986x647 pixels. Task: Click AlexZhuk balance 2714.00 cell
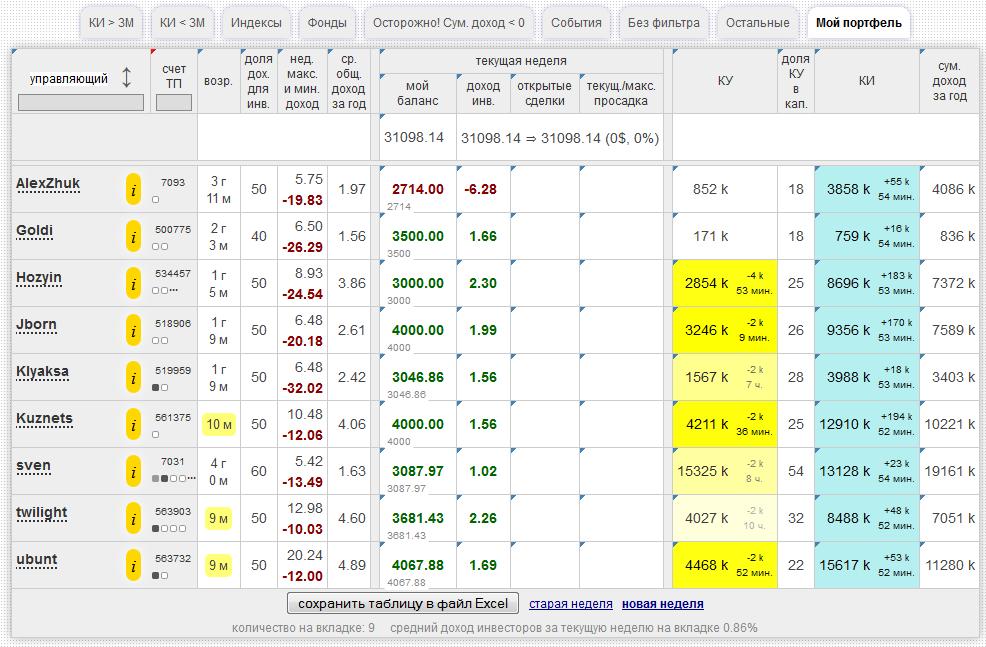coord(418,189)
